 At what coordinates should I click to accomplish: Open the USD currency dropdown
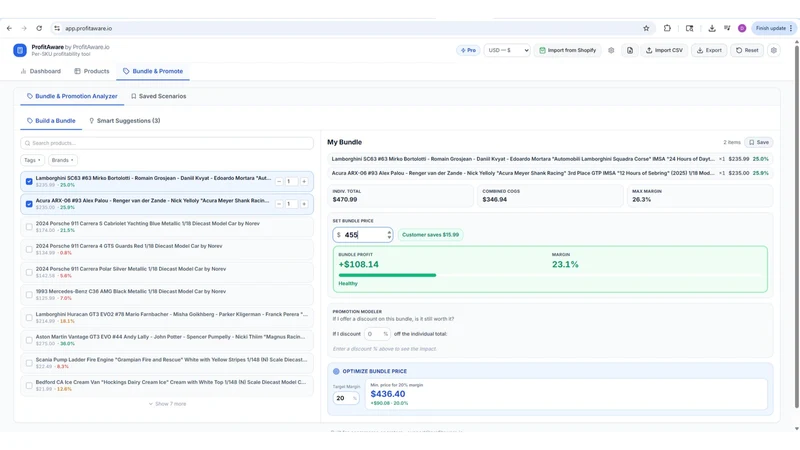[x=507, y=50]
